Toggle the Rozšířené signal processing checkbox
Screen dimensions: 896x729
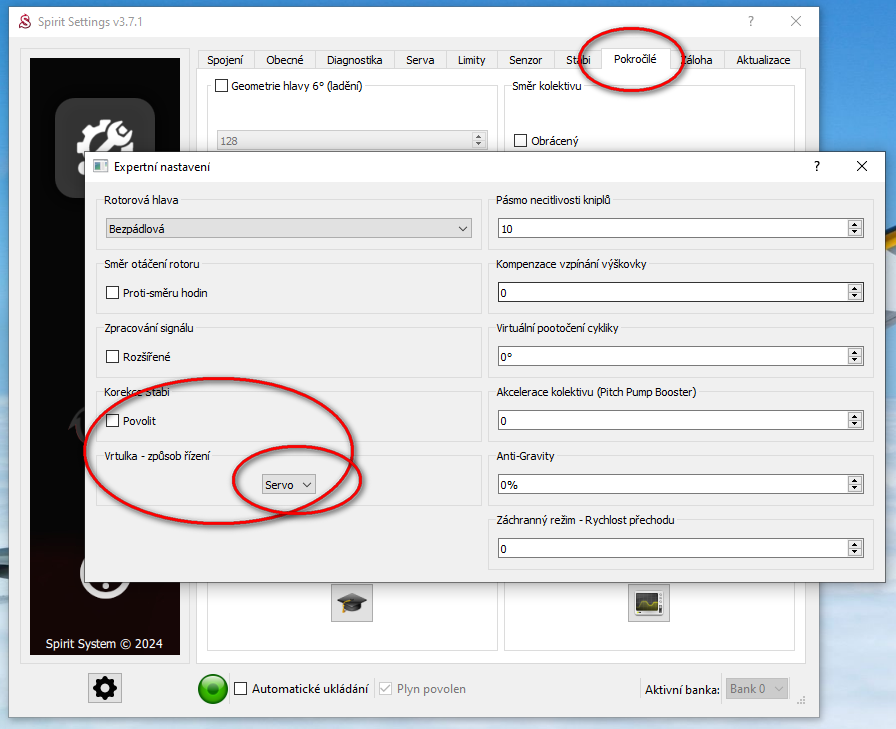click(x=113, y=357)
